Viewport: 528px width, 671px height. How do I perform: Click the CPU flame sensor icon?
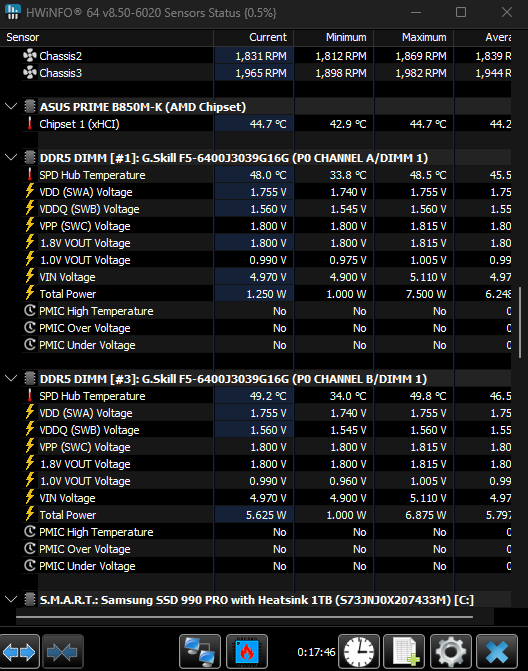[x=247, y=651]
